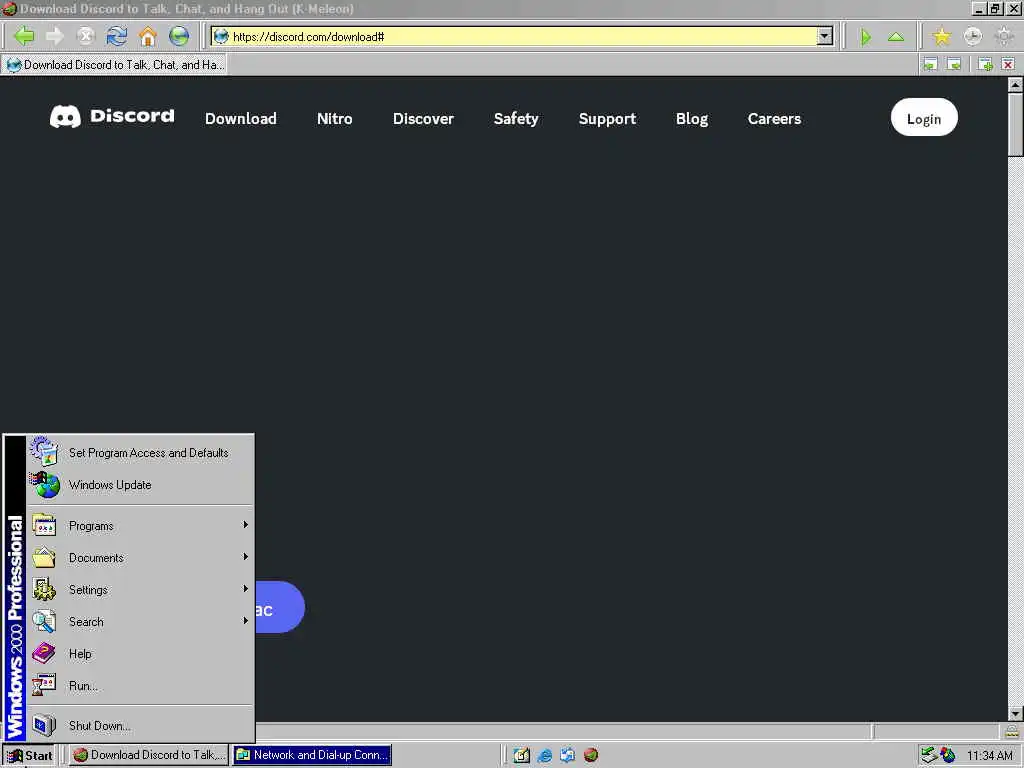Click the blue download button ending in 'ac'
Image resolution: width=1024 pixels, height=768 pixels.
(x=280, y=607)
